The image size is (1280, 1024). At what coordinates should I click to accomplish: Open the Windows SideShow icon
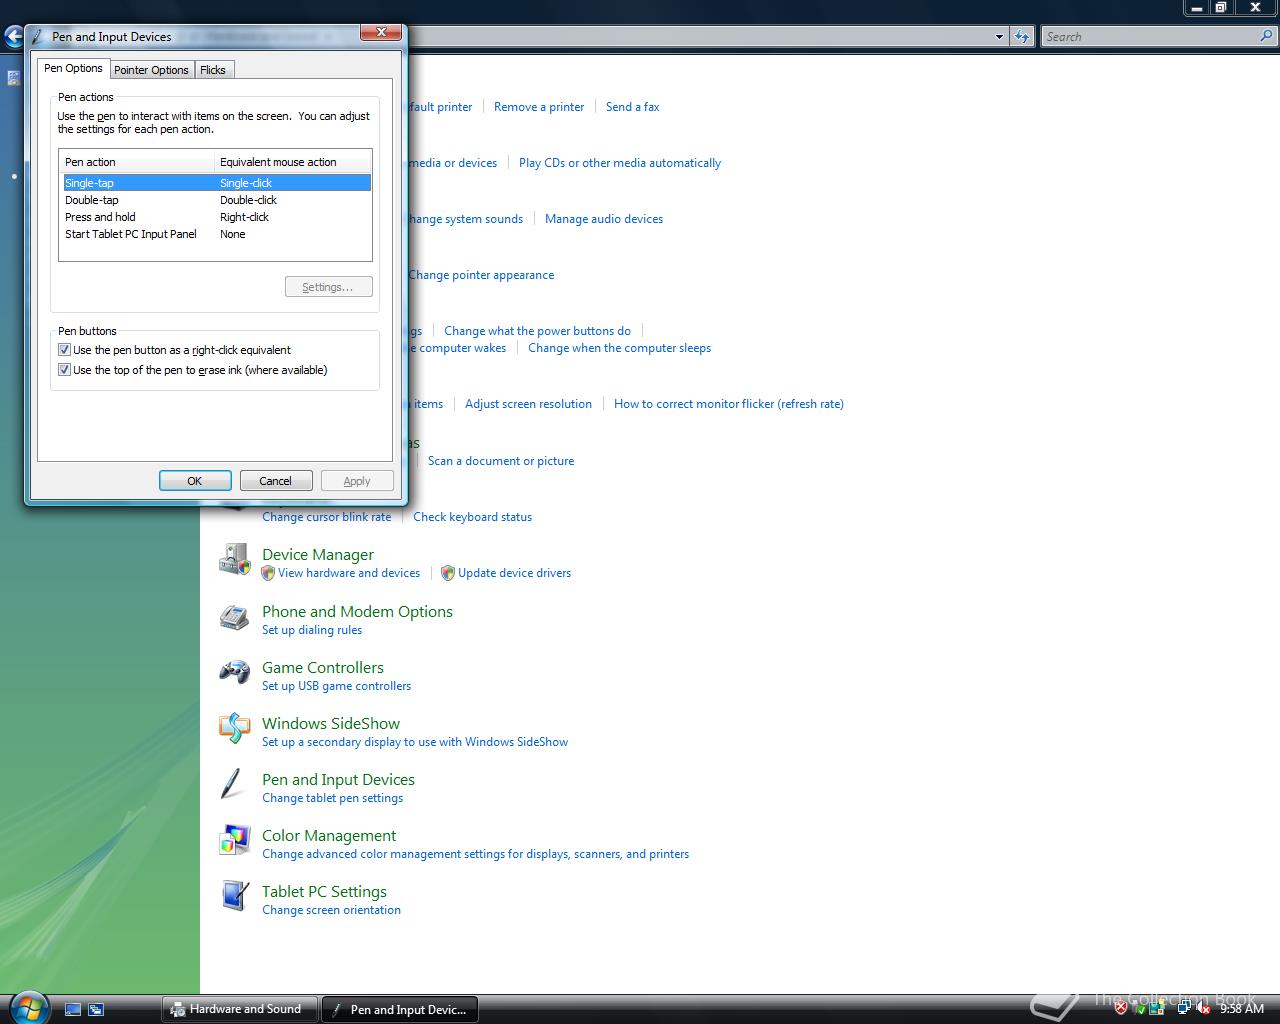(x=235, y=729)
